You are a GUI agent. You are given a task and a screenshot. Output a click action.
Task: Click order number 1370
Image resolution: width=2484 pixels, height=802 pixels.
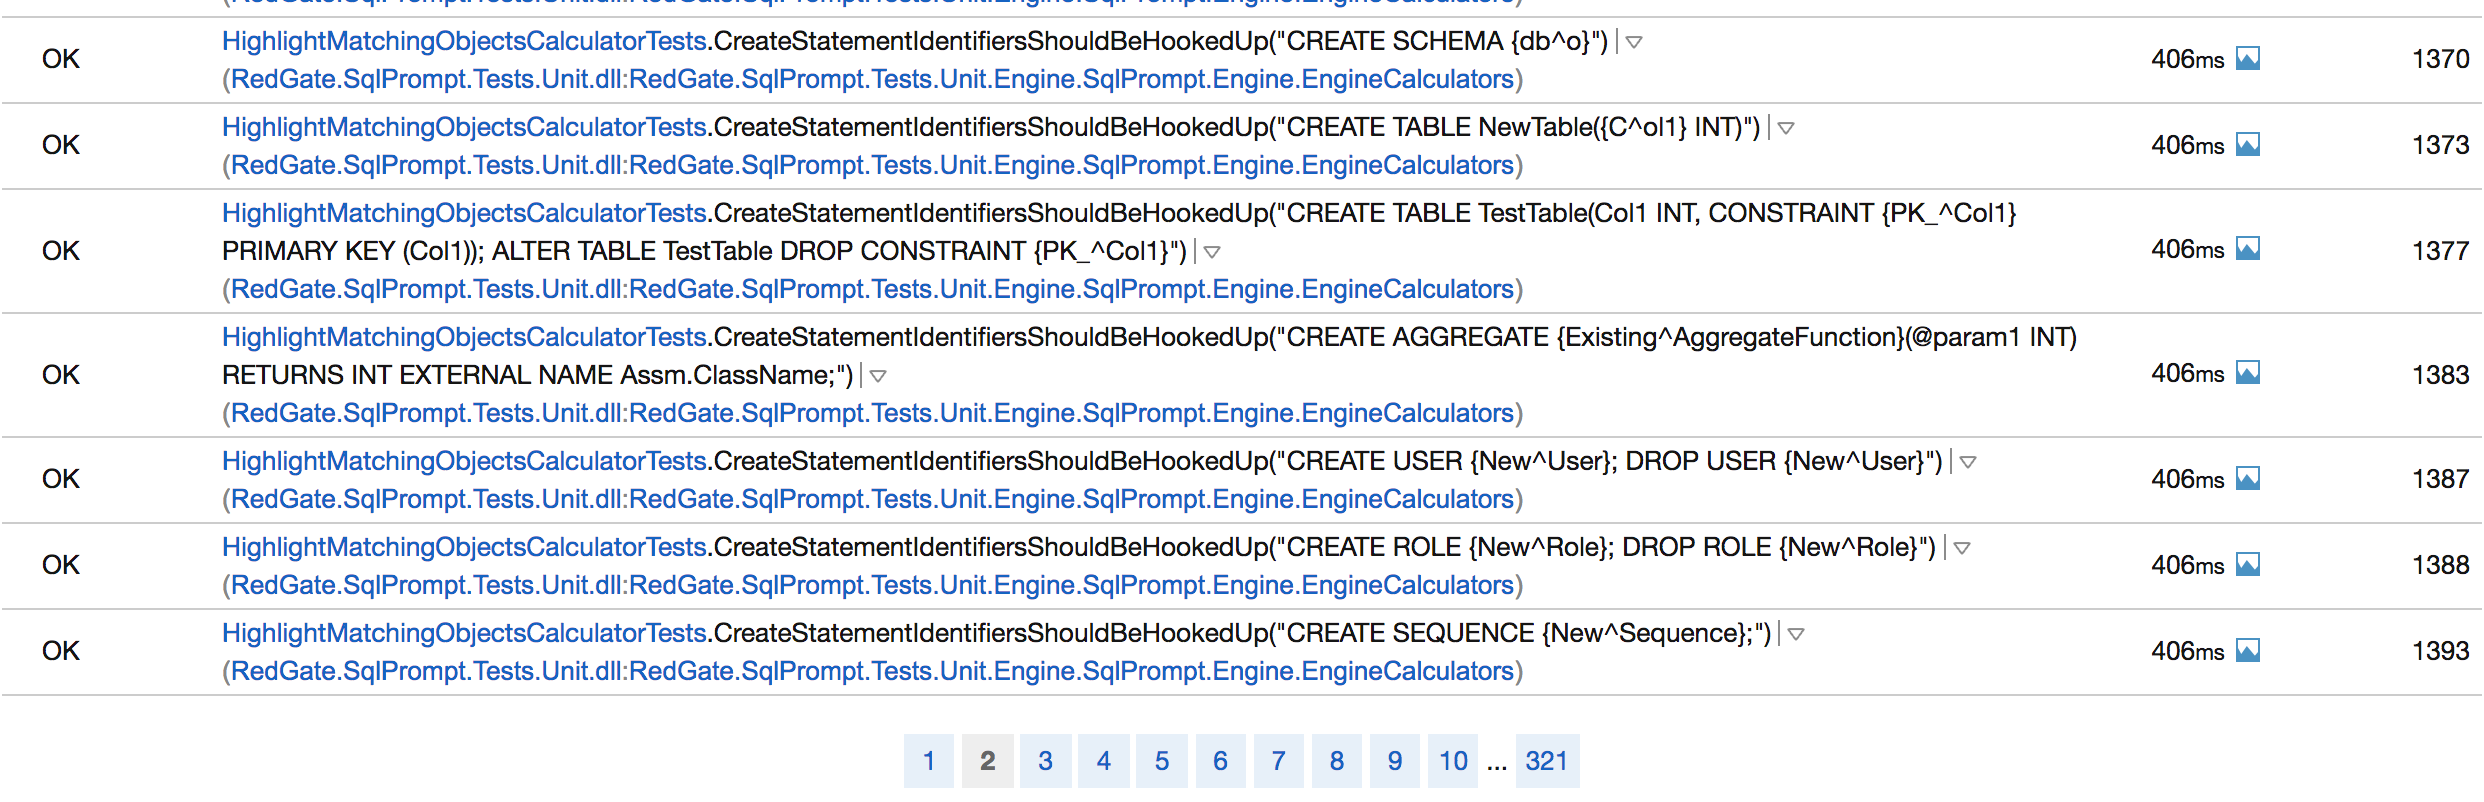click(2441, 60)
